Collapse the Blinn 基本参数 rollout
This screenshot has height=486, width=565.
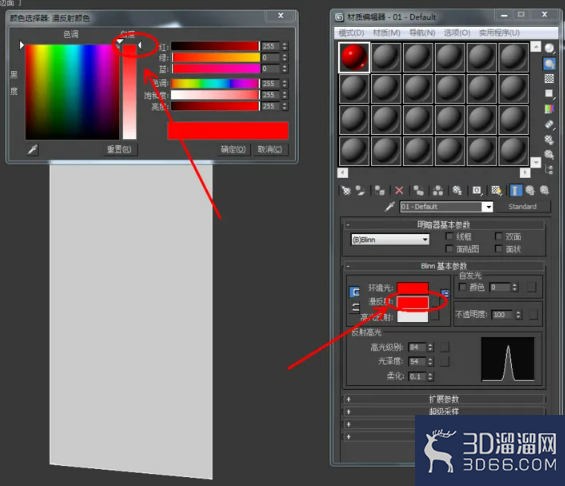point(444,266)
